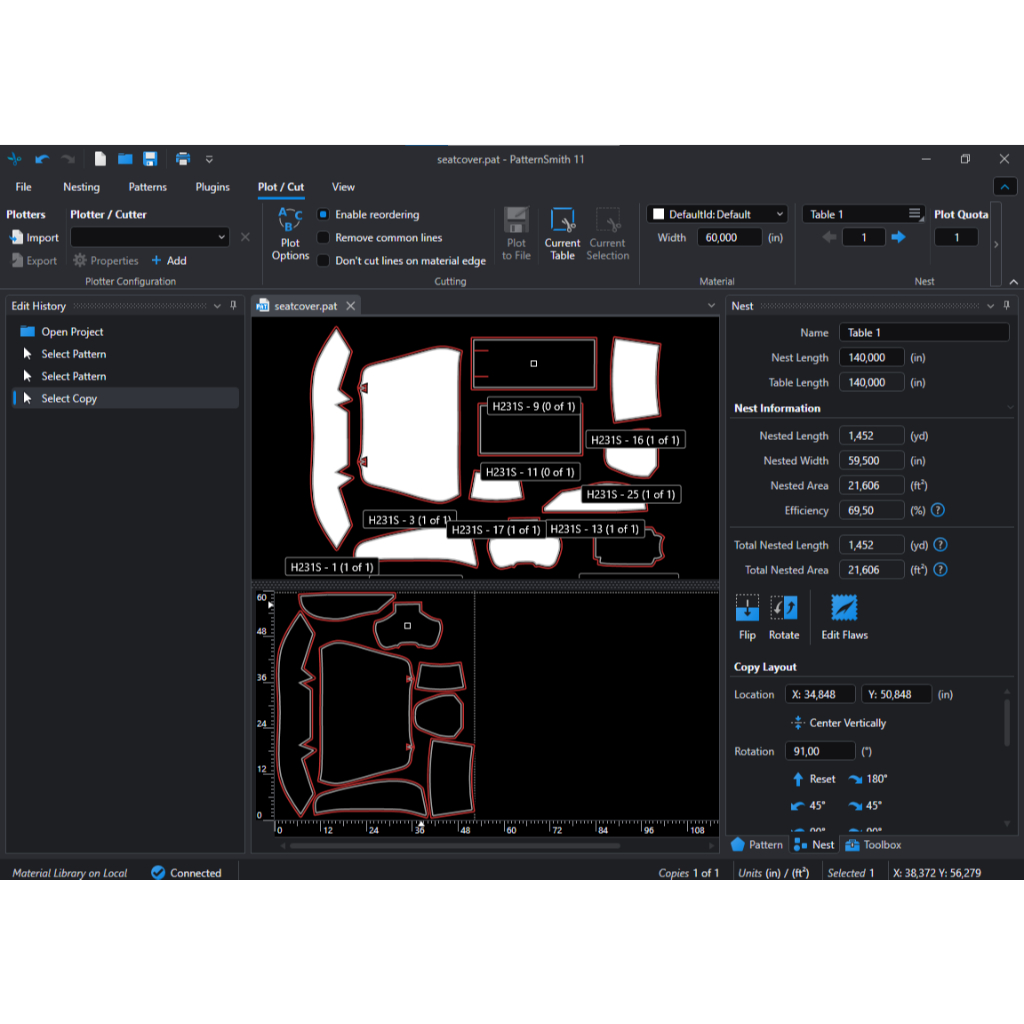Click the Rotation value field
The width and height of the screenshot is (1024, 1024).
(x=819, y=751)
